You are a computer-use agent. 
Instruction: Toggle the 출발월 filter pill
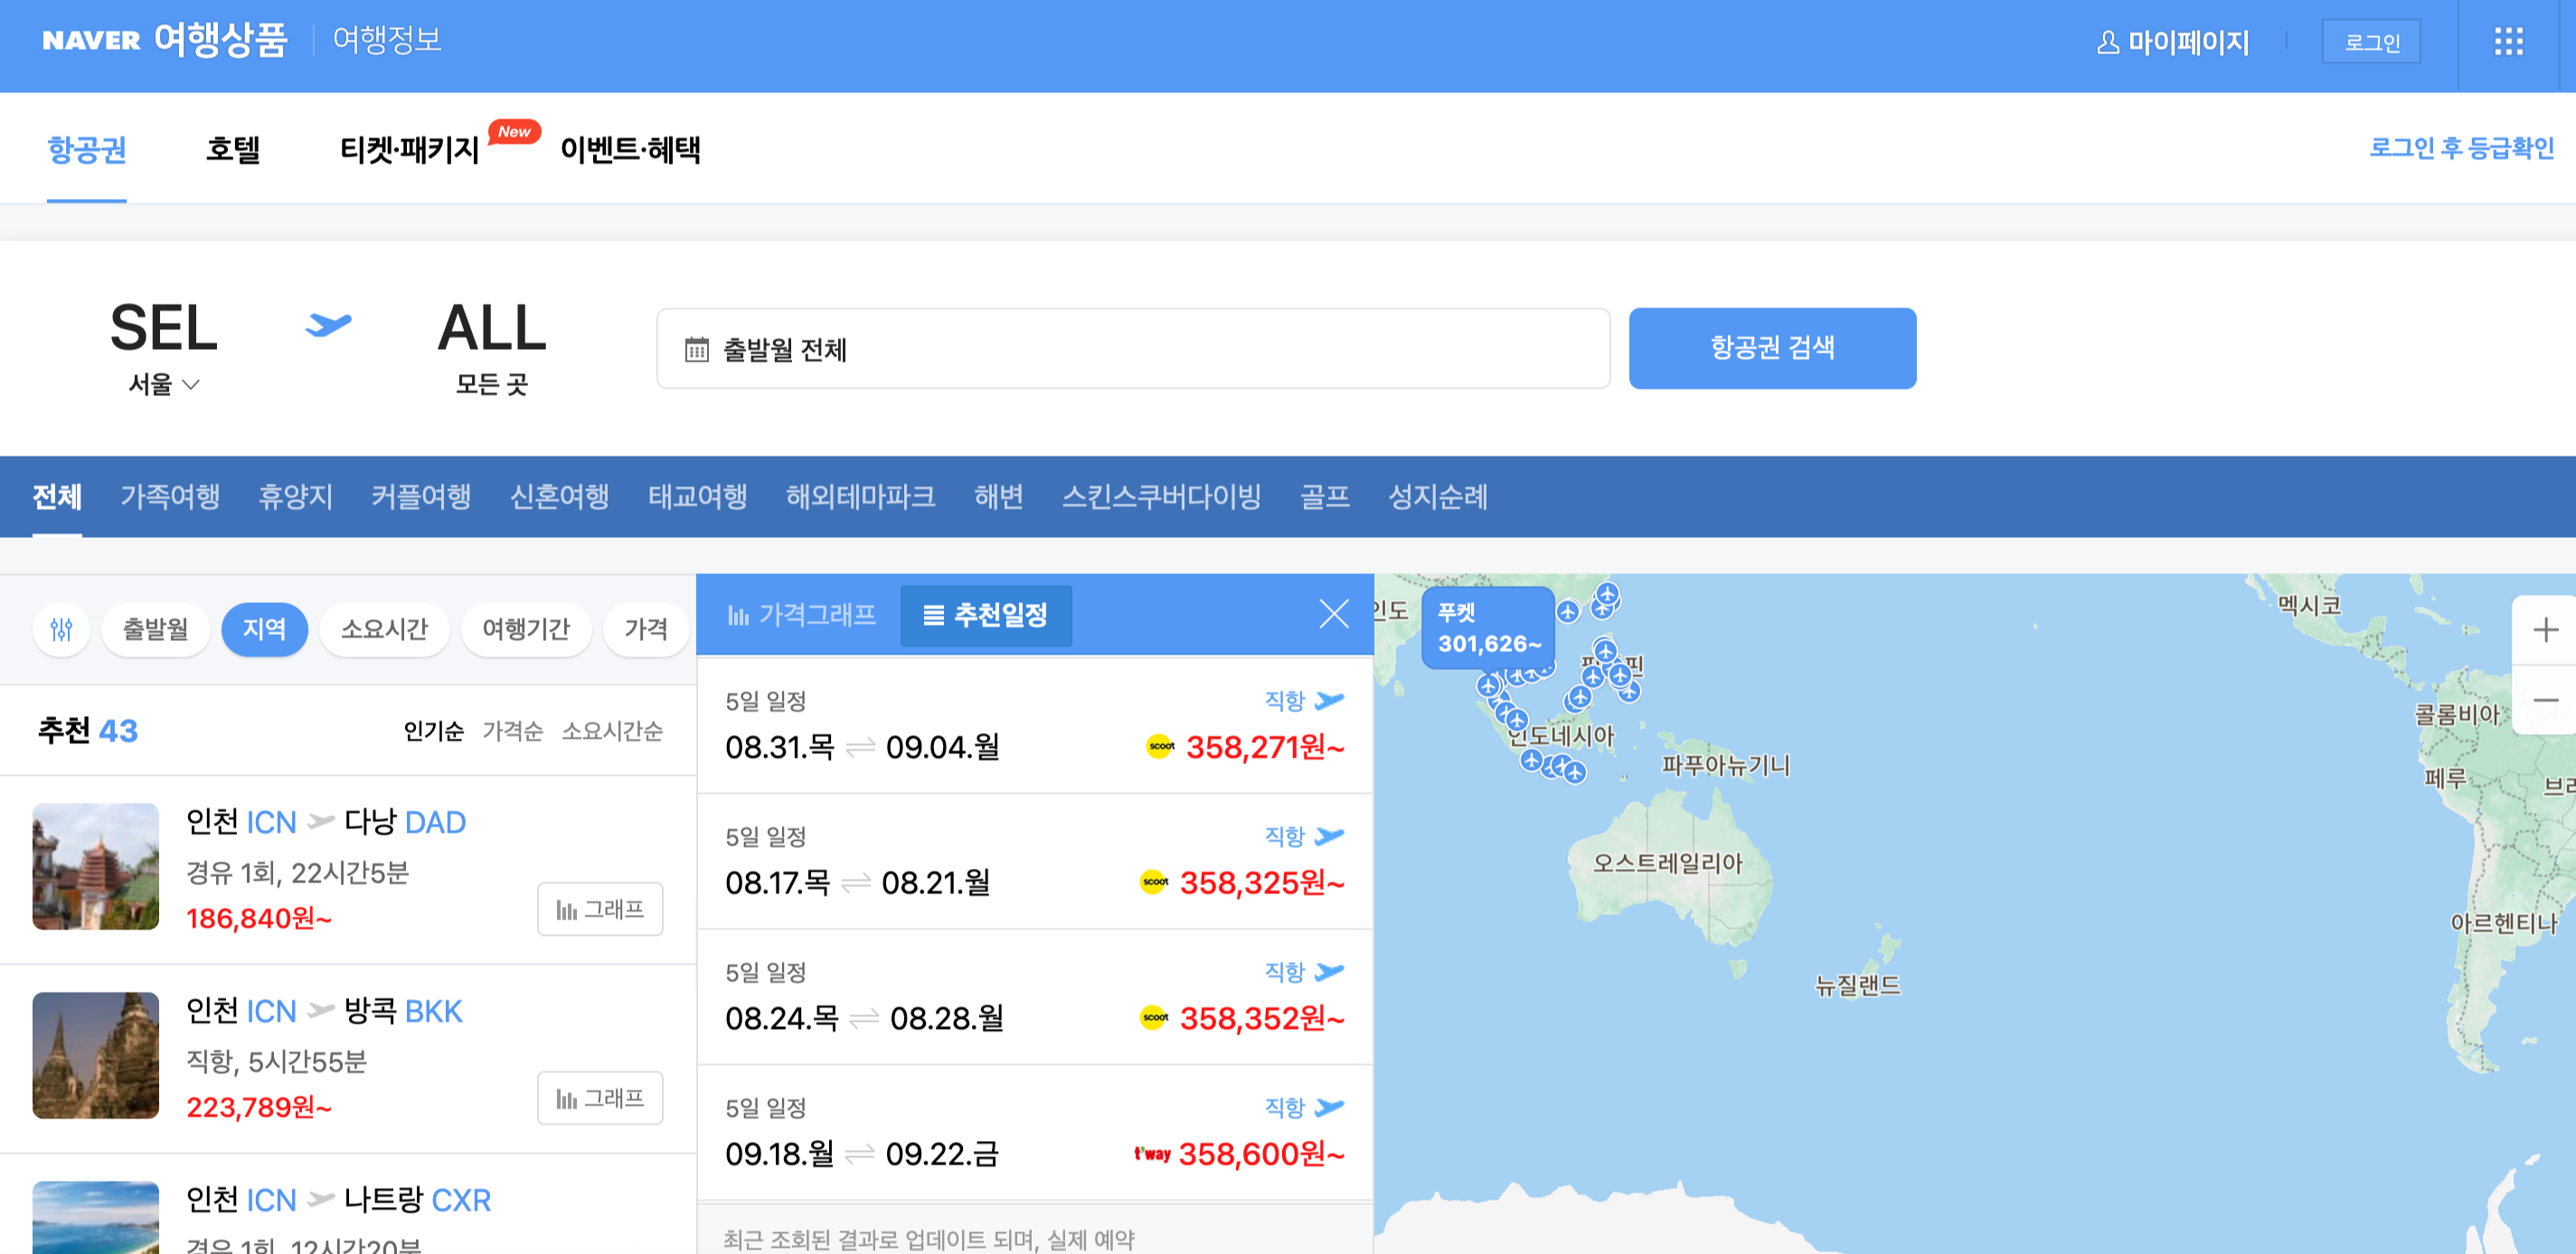pyautogui.click(x=155, y=629)
